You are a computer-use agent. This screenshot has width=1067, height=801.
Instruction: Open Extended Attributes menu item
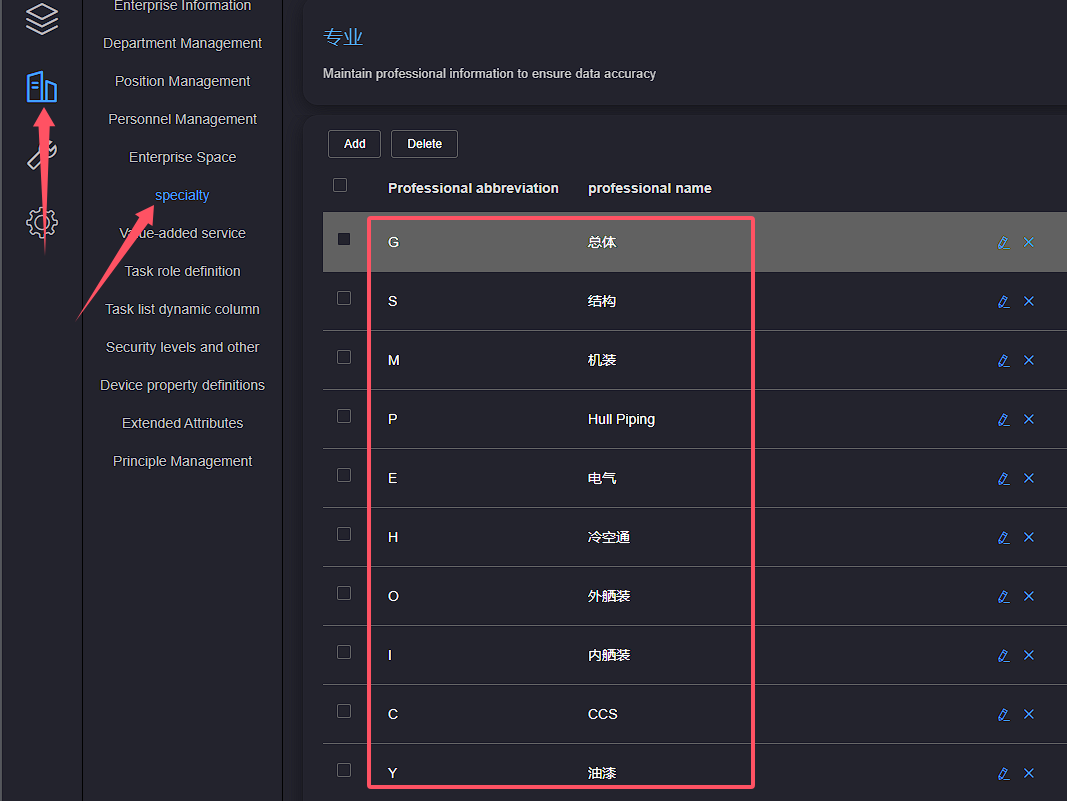click(182, 423)
